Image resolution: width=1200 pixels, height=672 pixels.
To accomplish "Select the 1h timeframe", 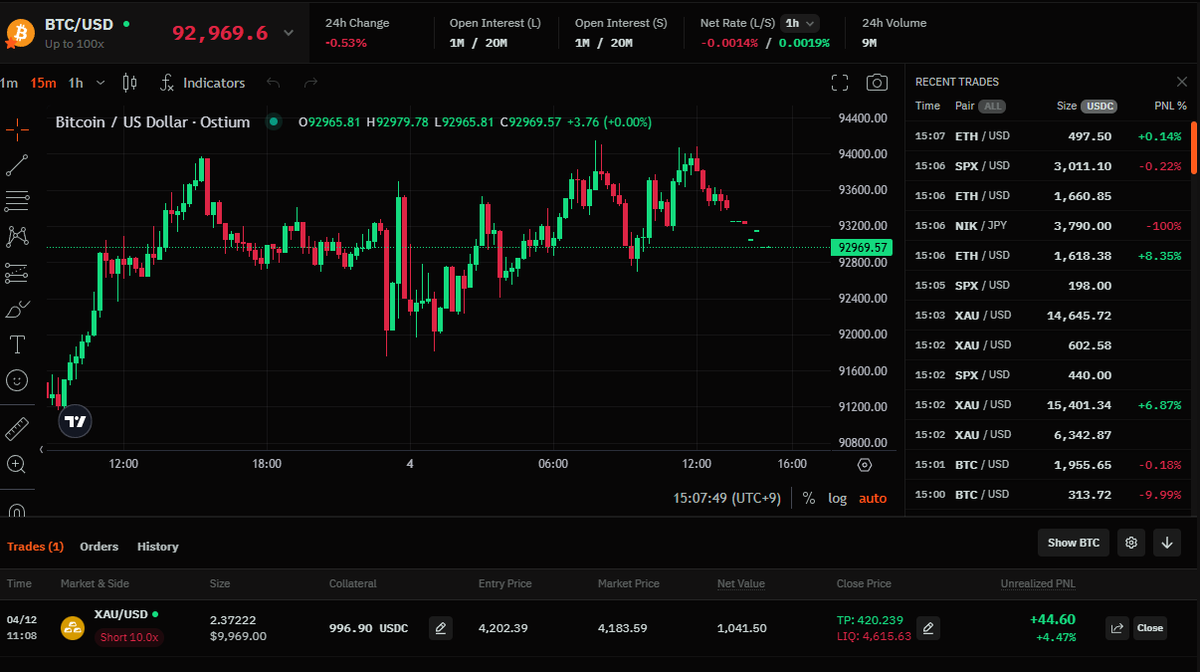I will click(x=76, y=83).
